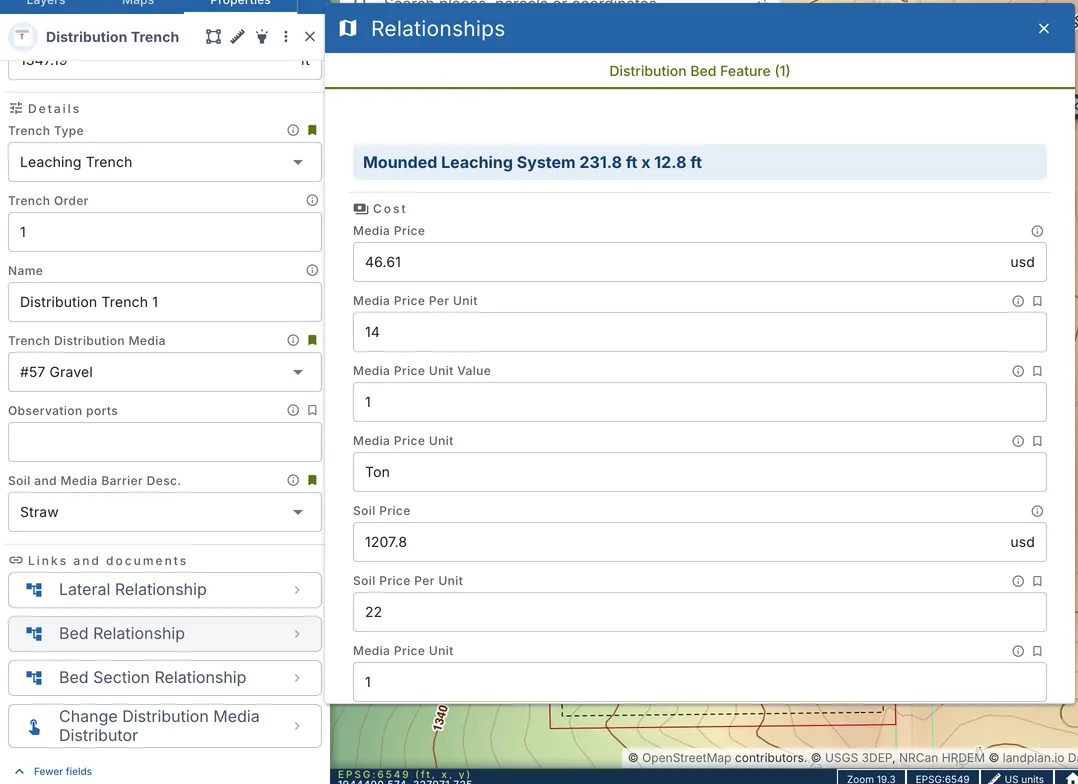
Task: Click the Distribution Trench feature type icon
Action: click(x=22, y=36)
